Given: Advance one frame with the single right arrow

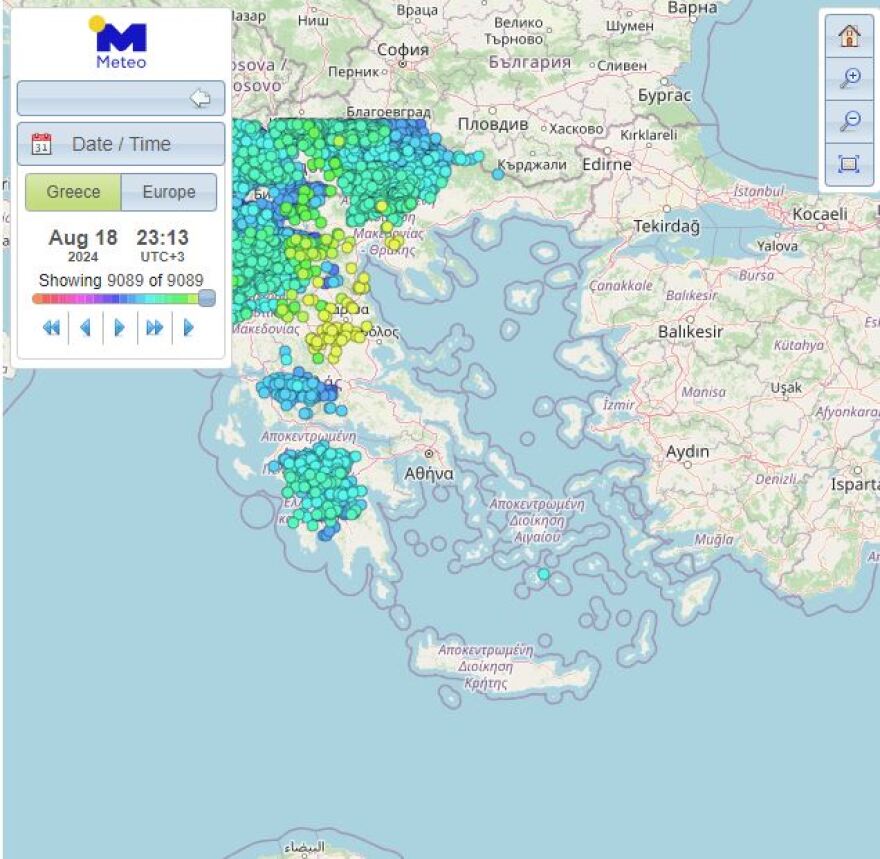Looking at the screenshot, I should (x=118, y=326).
